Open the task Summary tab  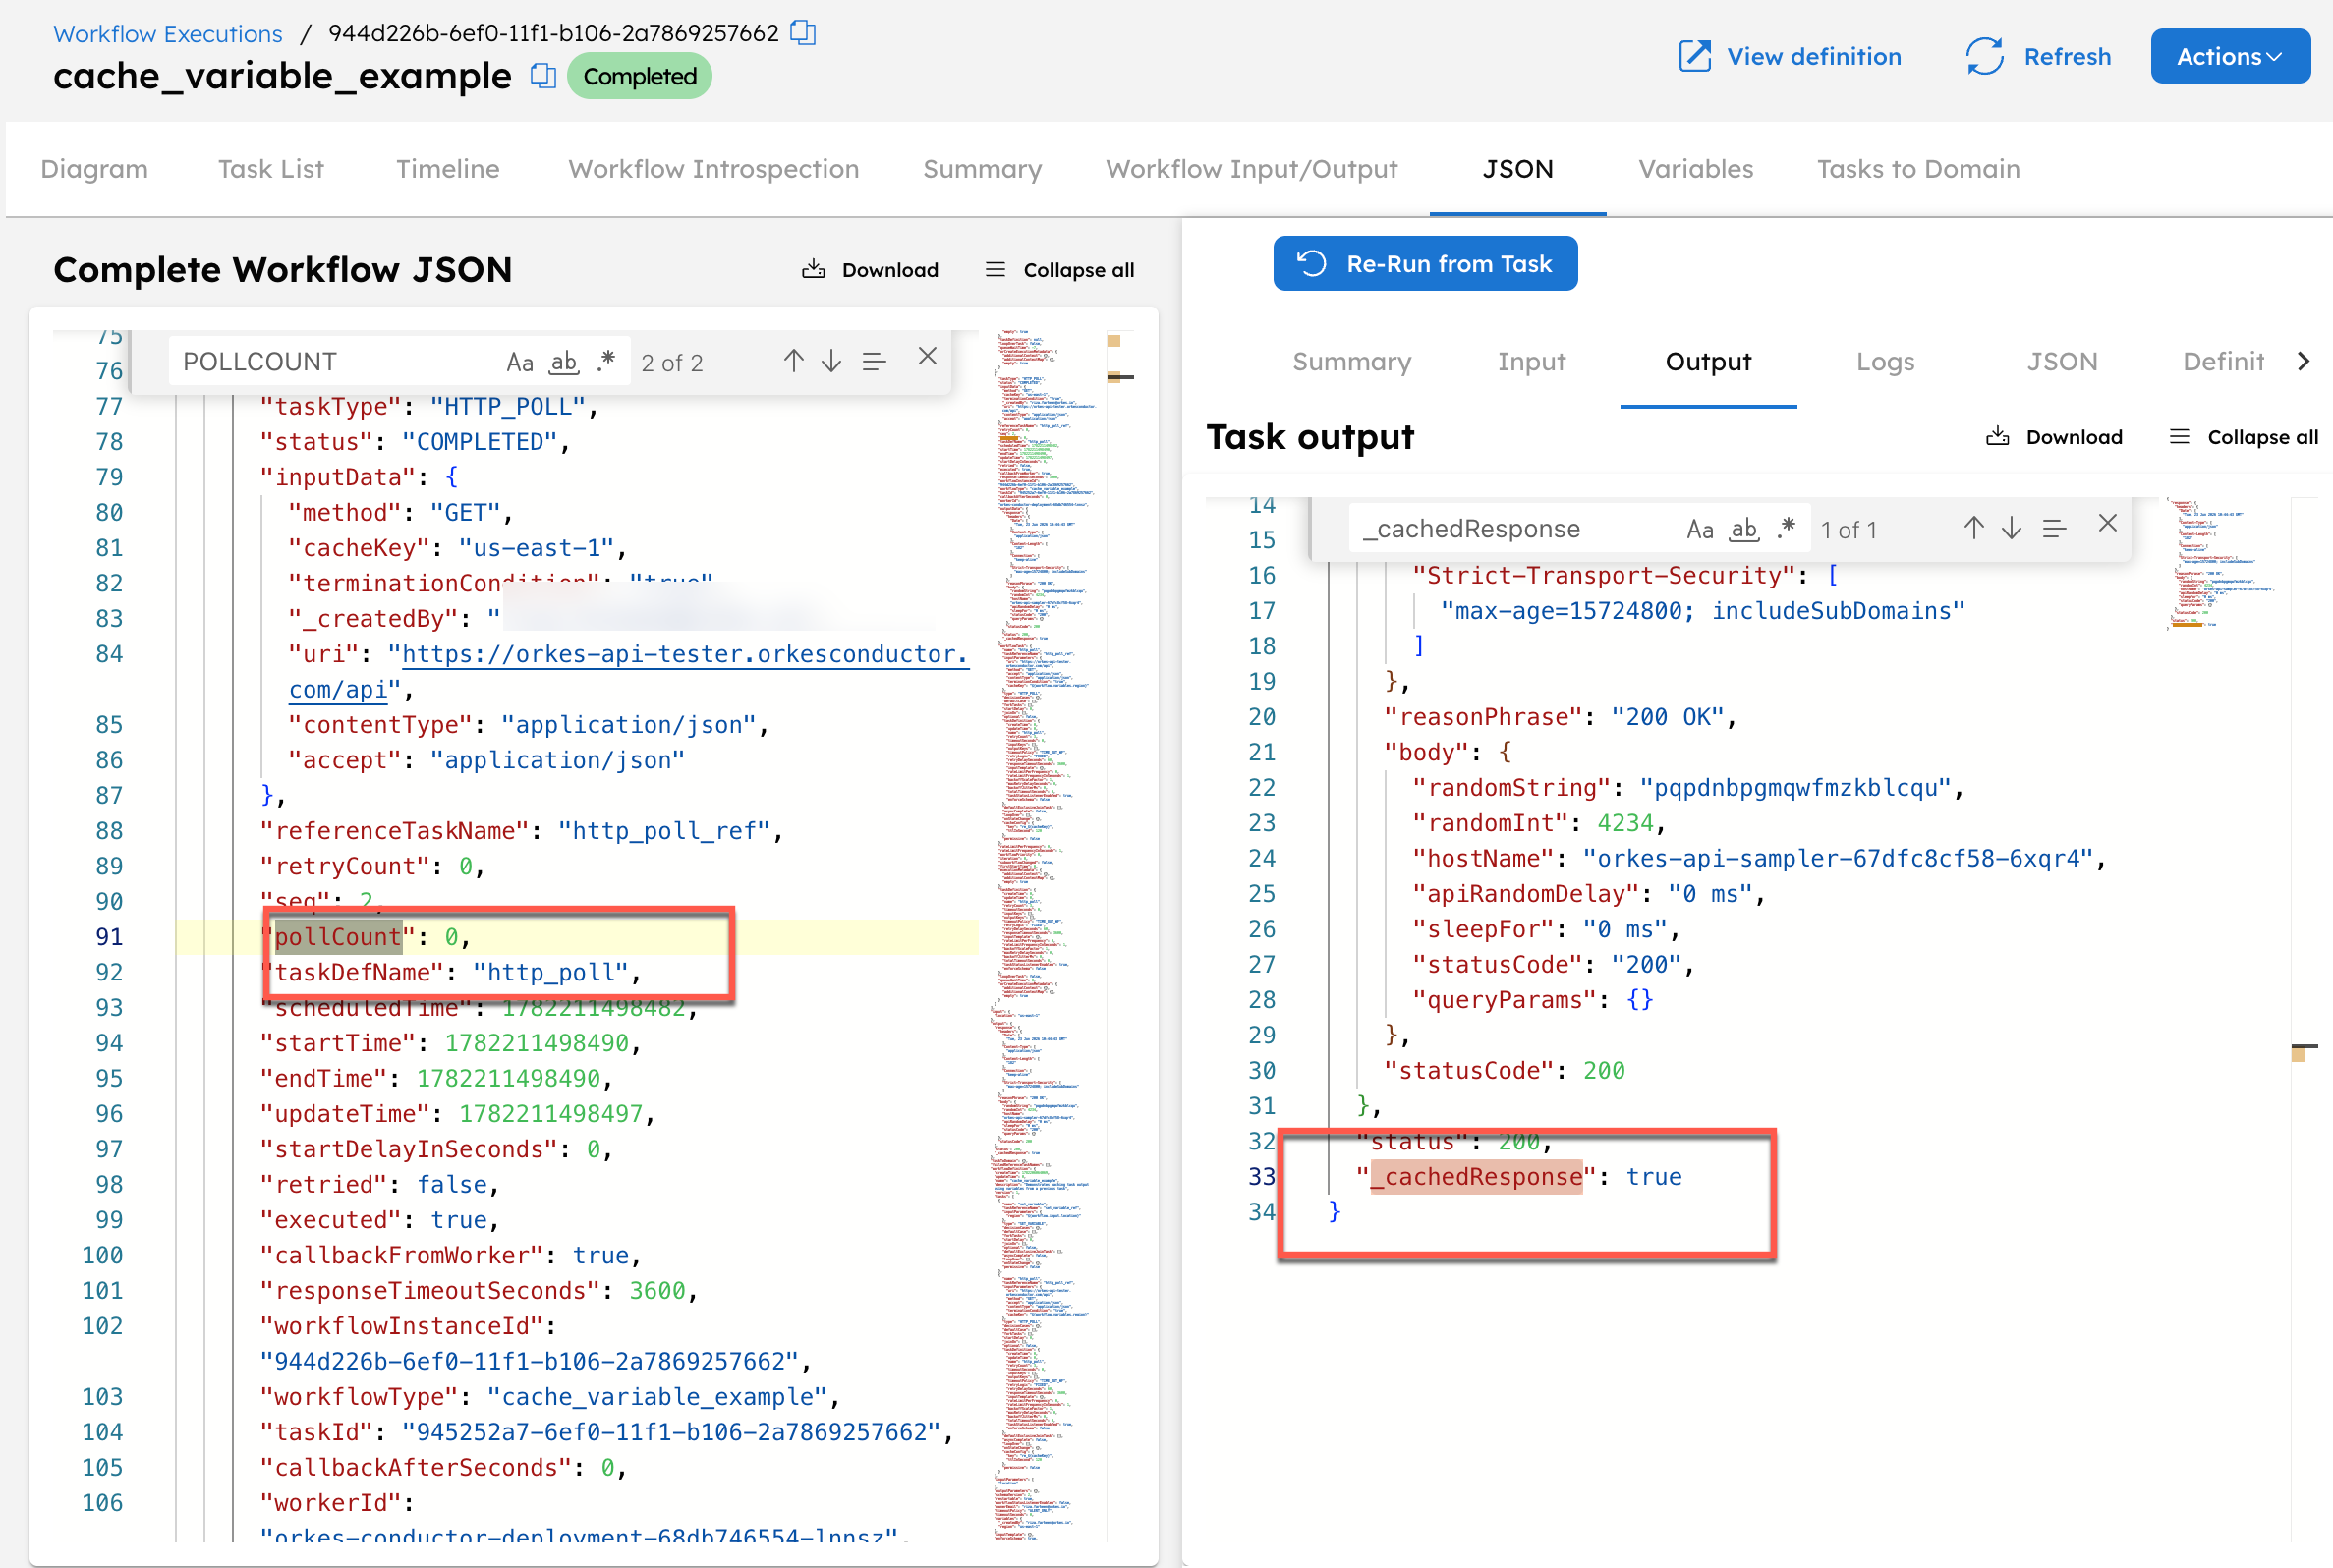[x=1352, y=362]
